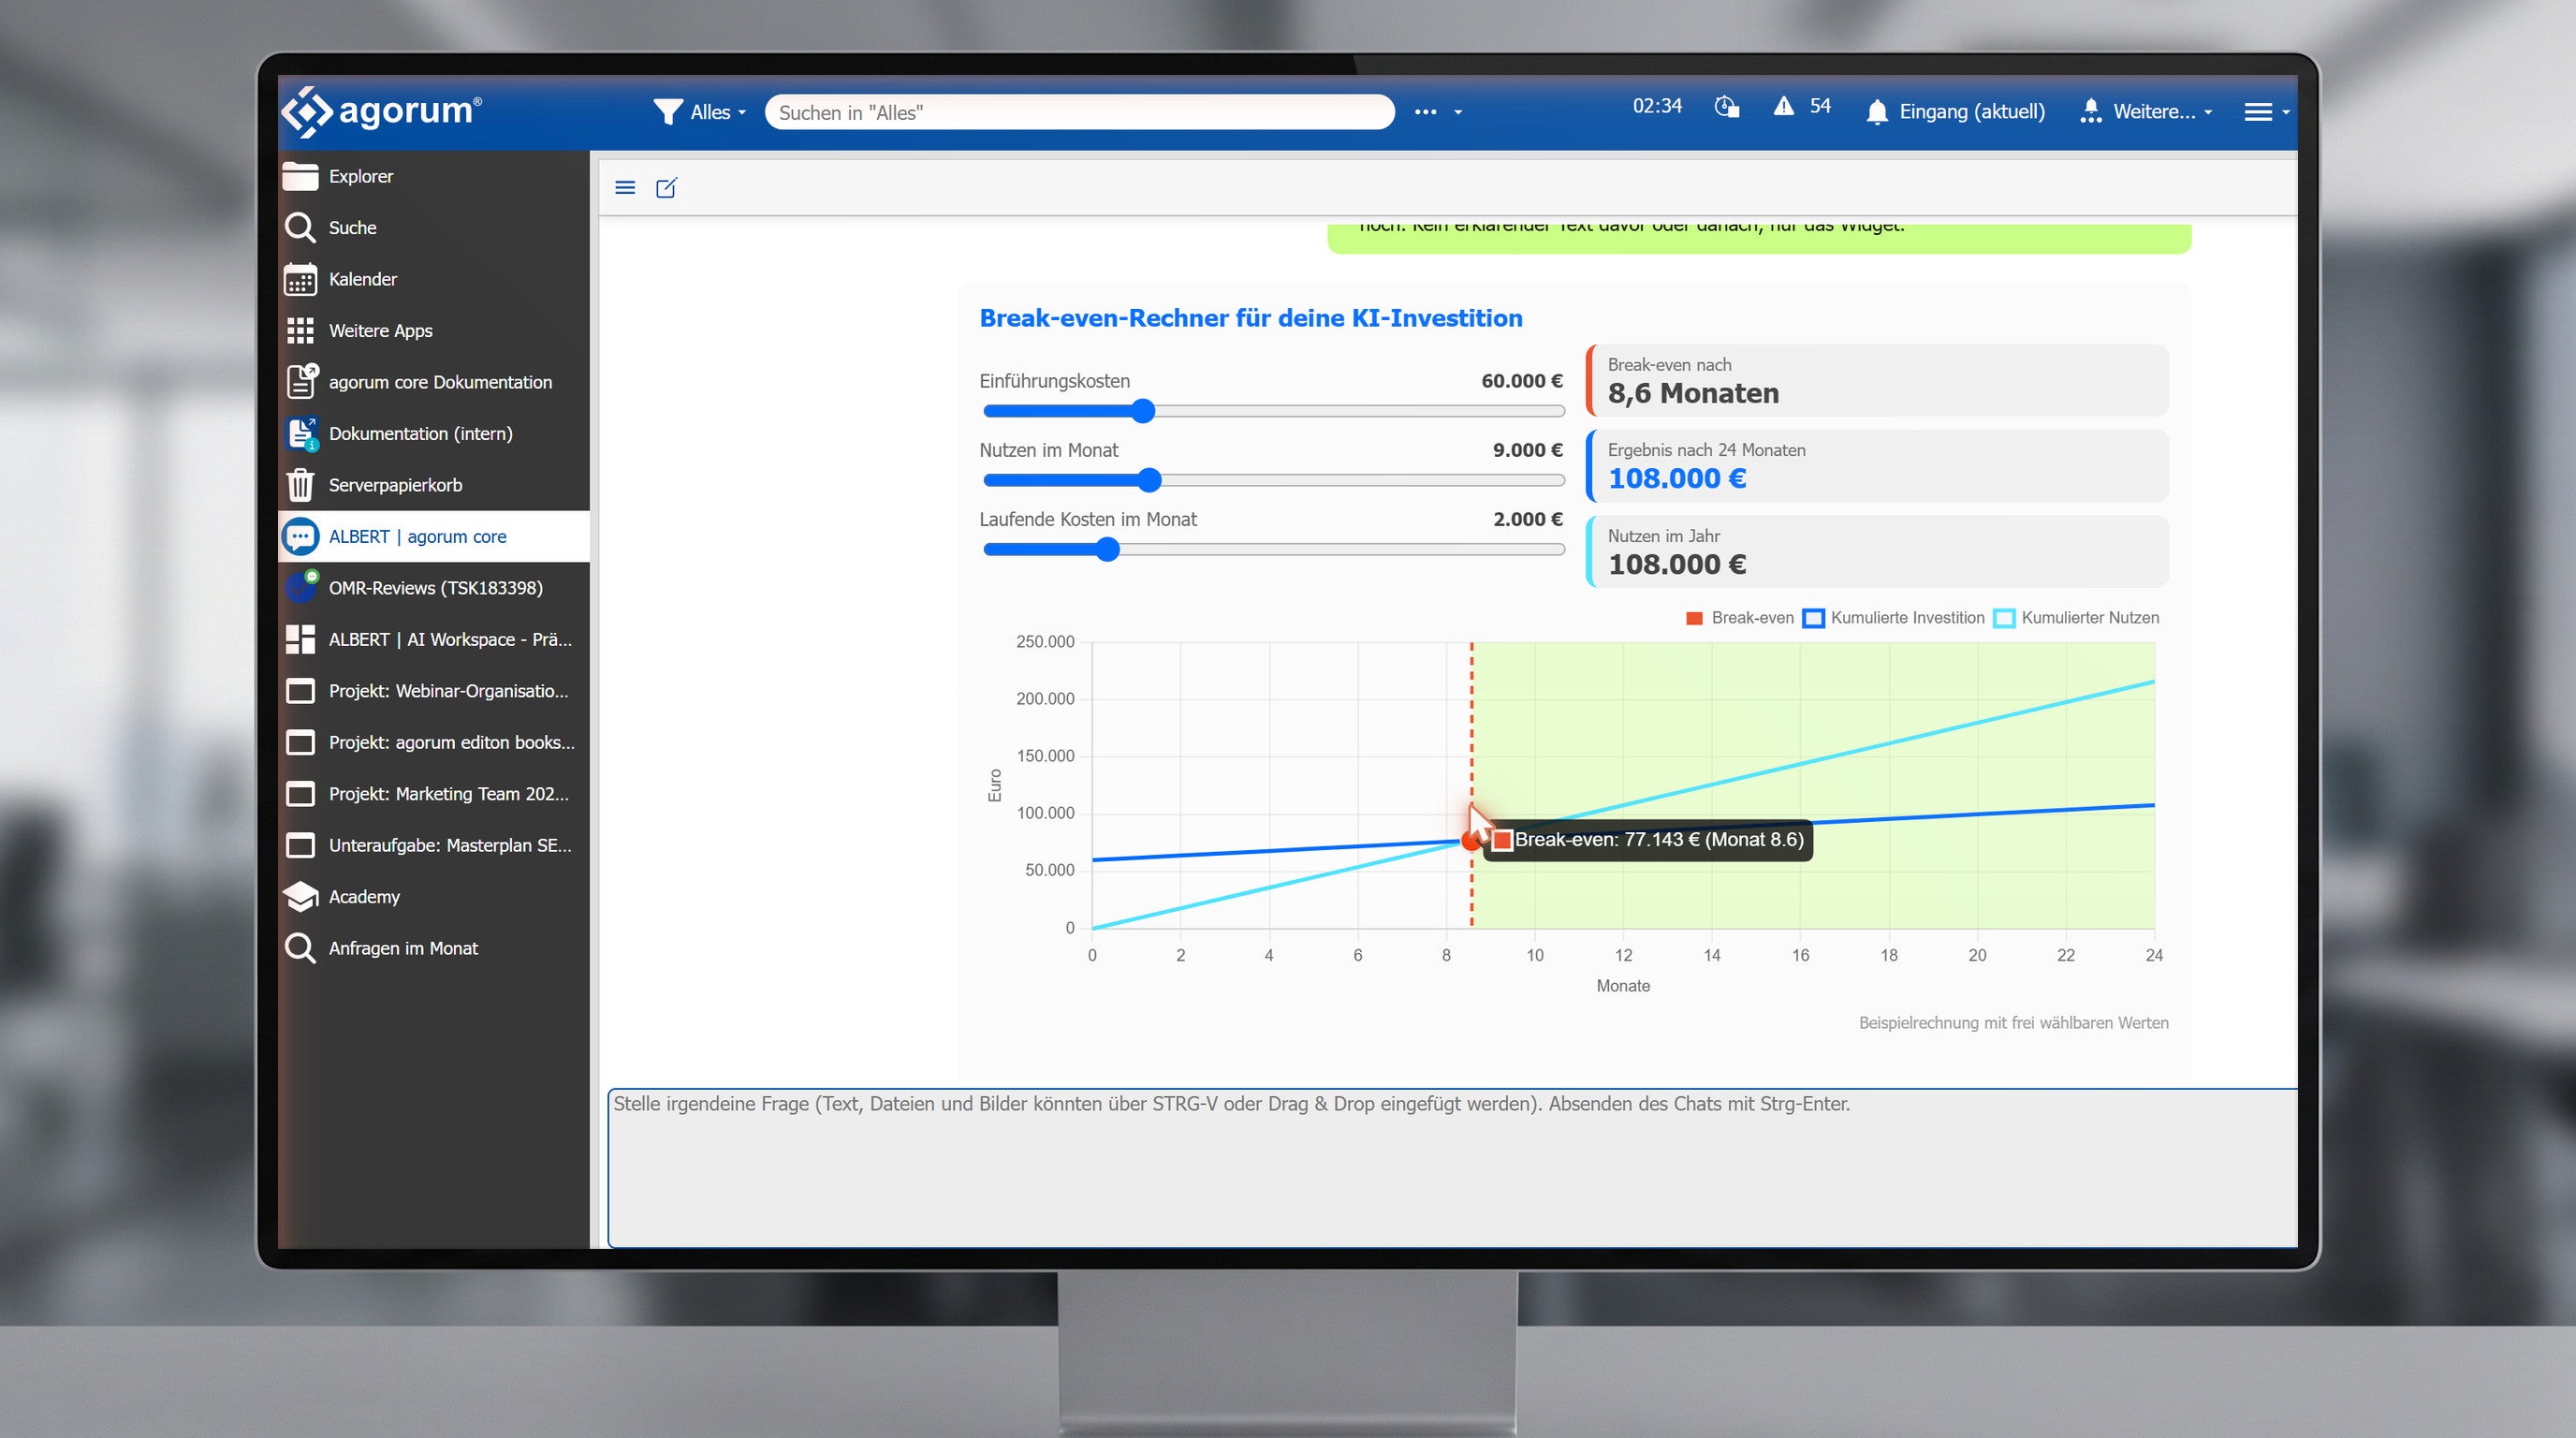Toggle Kumulierte Investition legend series
2576x1438 pixels.
1894,618
